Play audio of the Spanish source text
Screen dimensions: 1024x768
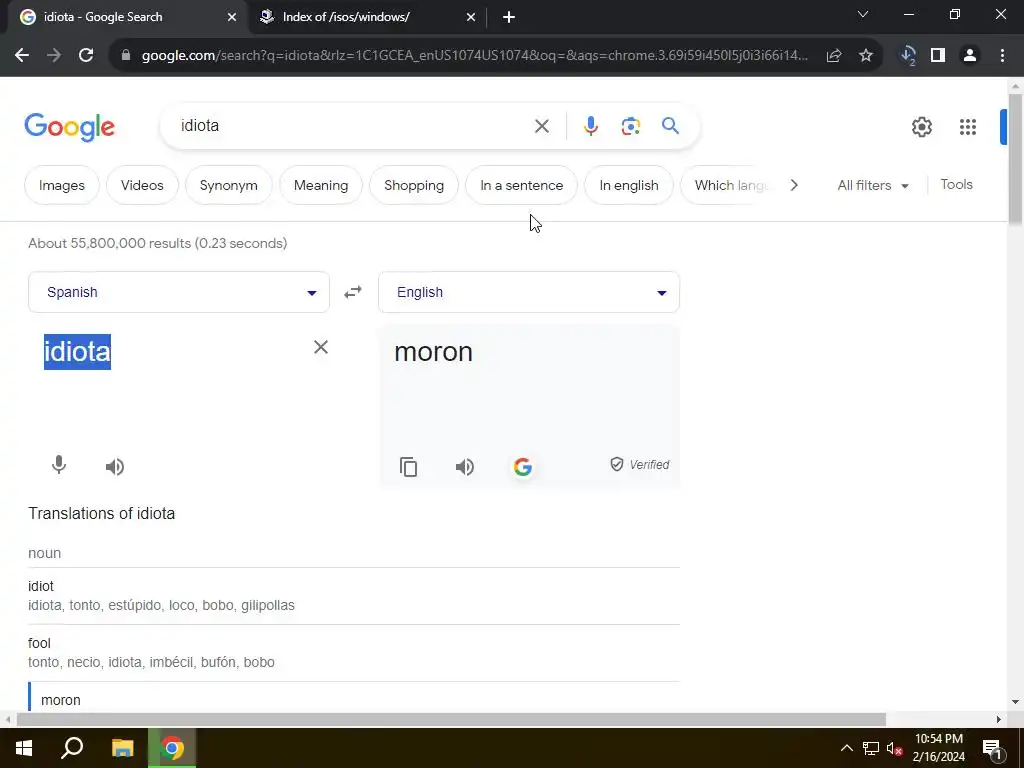point(114,466)
